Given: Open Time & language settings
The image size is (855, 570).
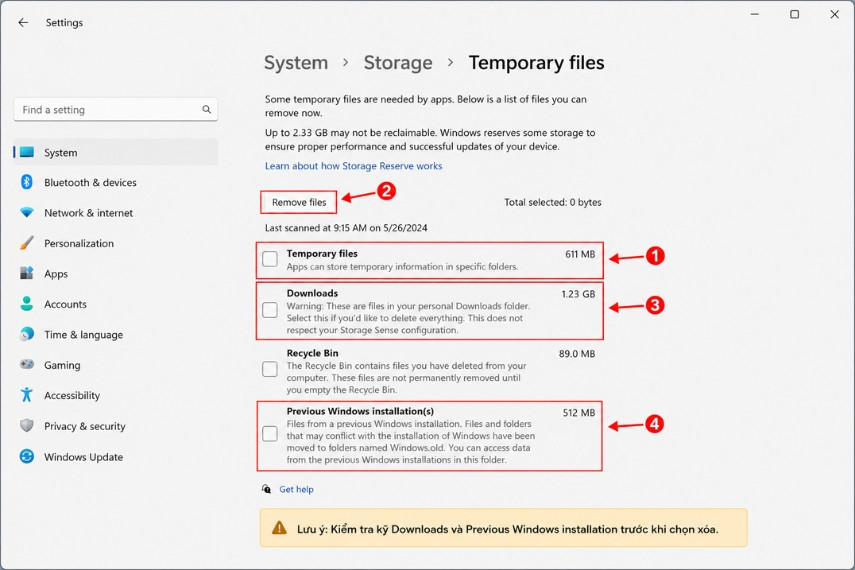Looking at the screenshot, I should click(116, 334).
